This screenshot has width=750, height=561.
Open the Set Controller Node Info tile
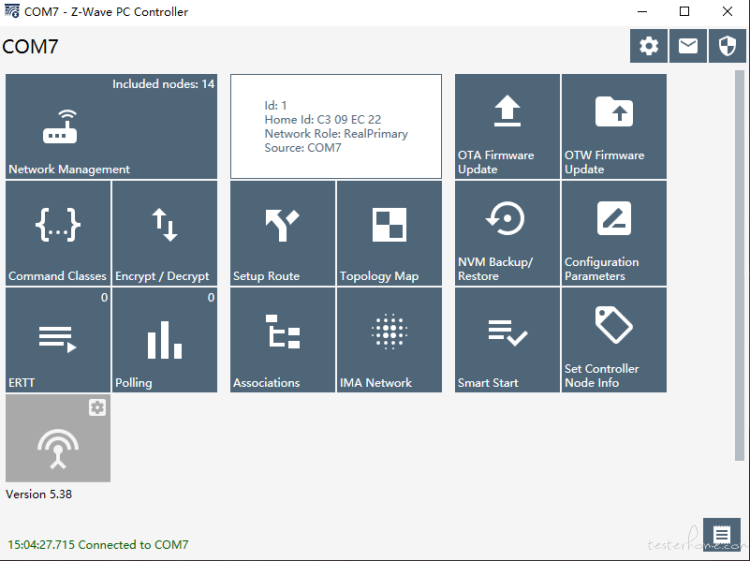tap(614, 340)
